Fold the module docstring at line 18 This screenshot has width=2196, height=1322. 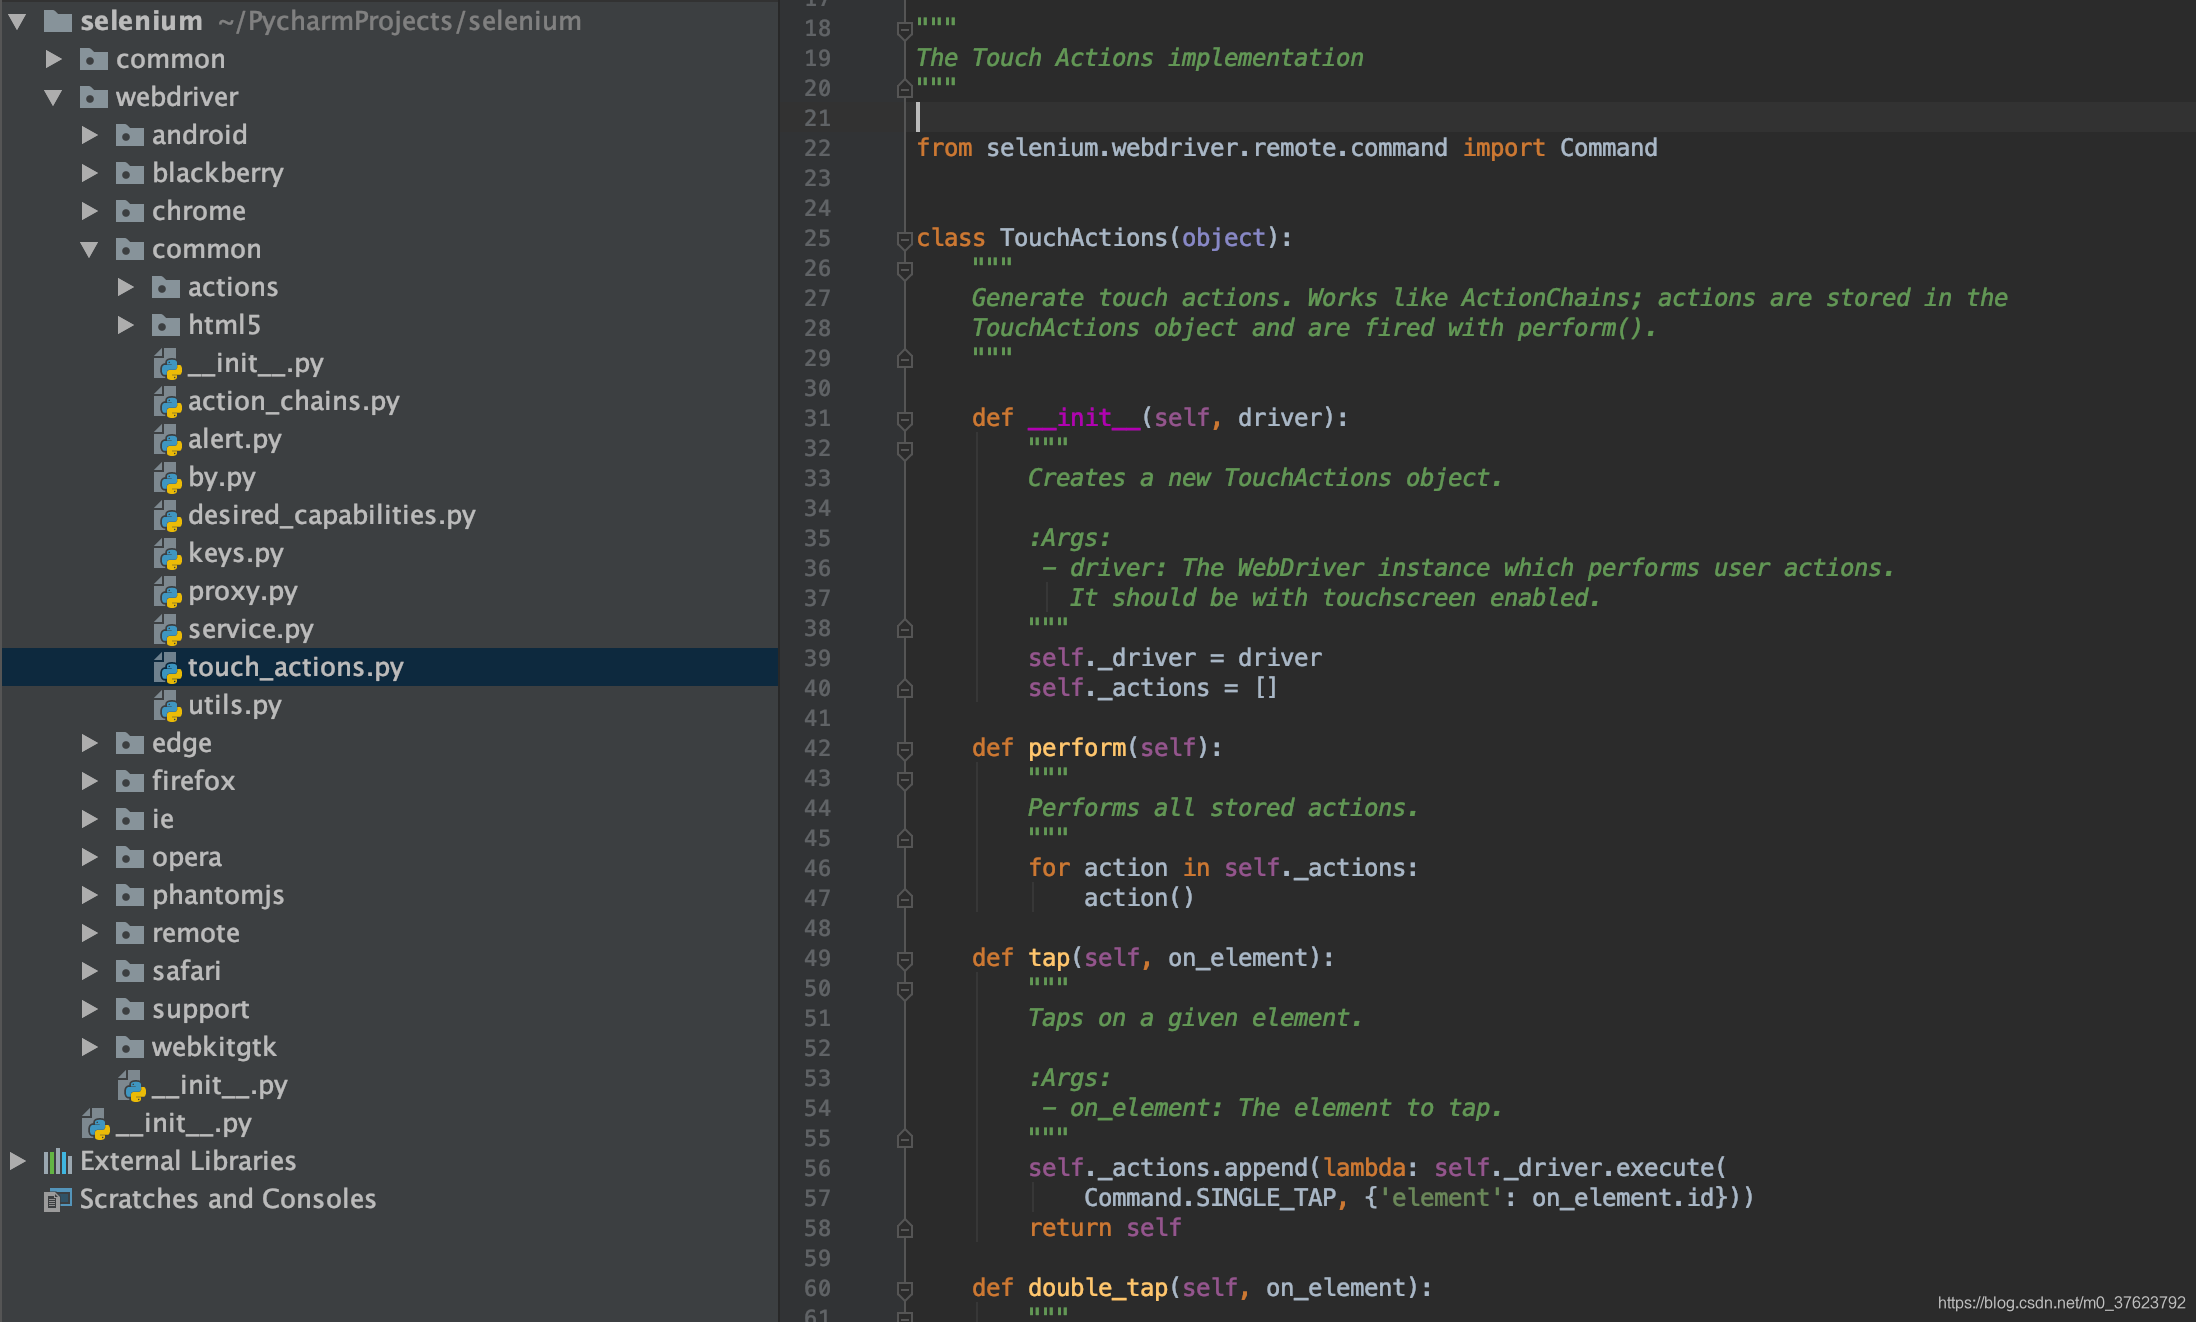coord(904,29)
